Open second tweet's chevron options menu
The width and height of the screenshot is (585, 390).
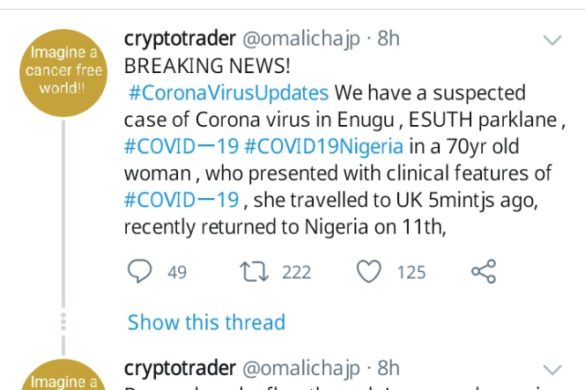pos(553,369)
